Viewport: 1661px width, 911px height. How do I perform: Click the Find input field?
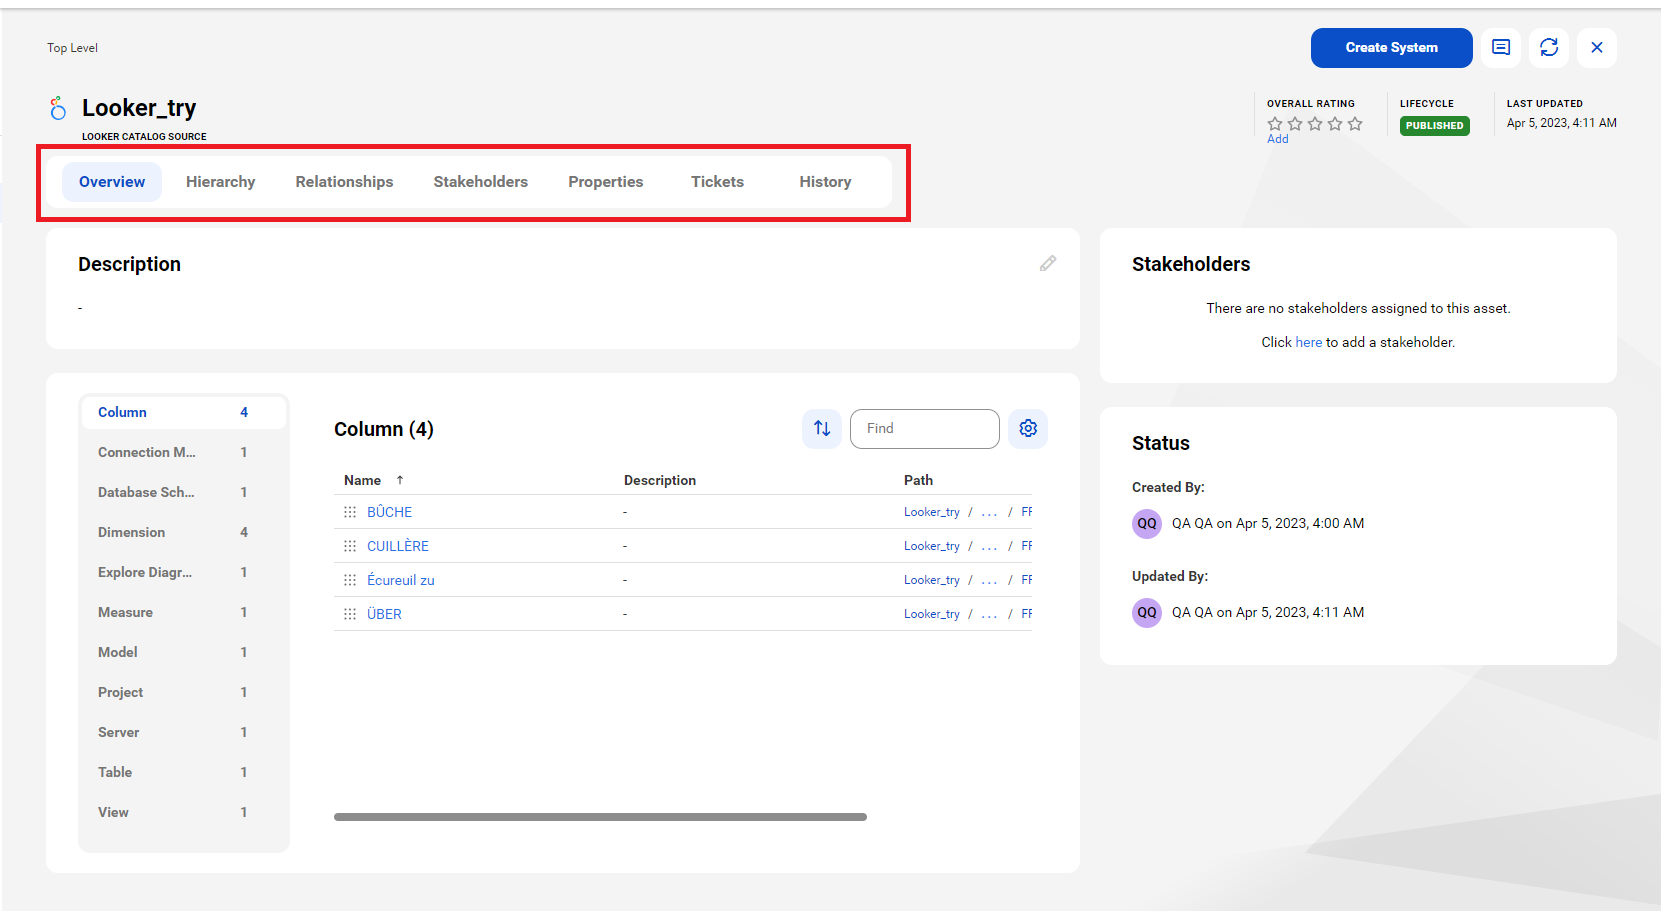[x=925, y=429]
